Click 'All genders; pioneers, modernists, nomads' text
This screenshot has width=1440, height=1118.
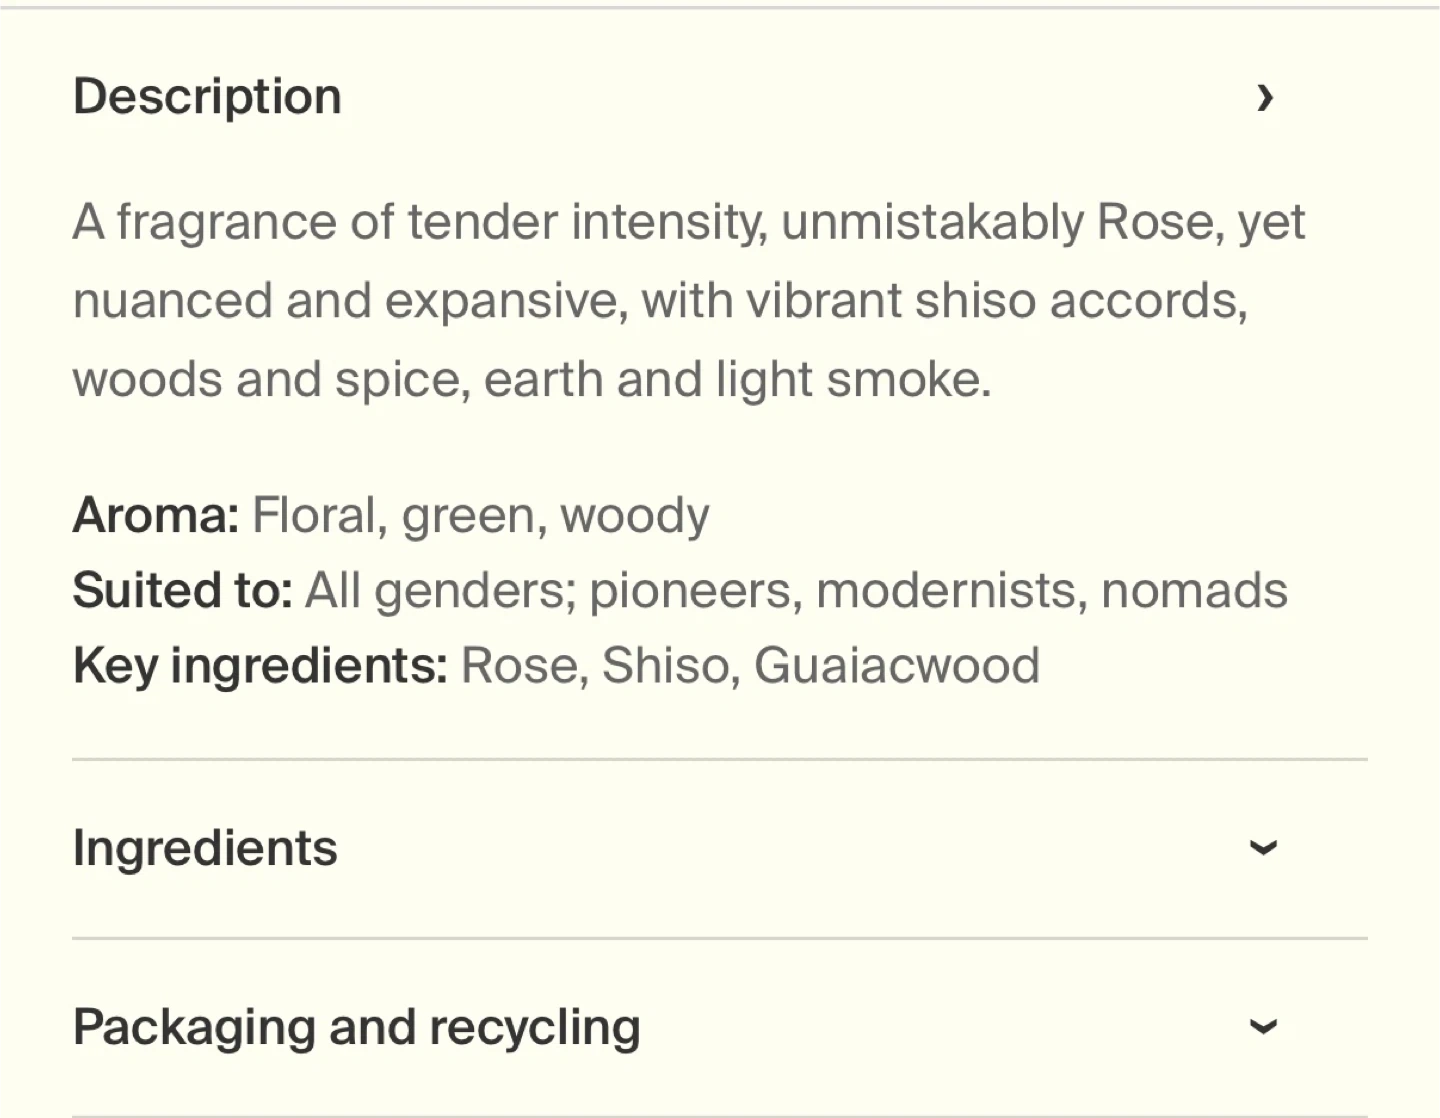coord(796,590)
